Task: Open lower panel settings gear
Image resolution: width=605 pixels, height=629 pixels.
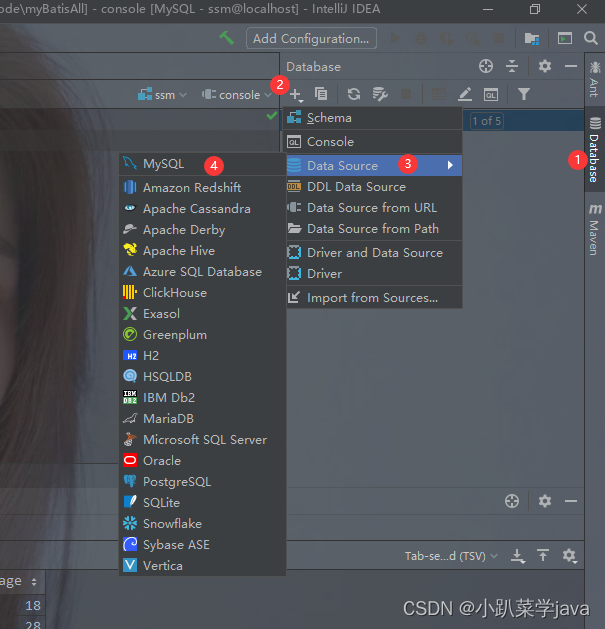Action: tap(544, 501)
